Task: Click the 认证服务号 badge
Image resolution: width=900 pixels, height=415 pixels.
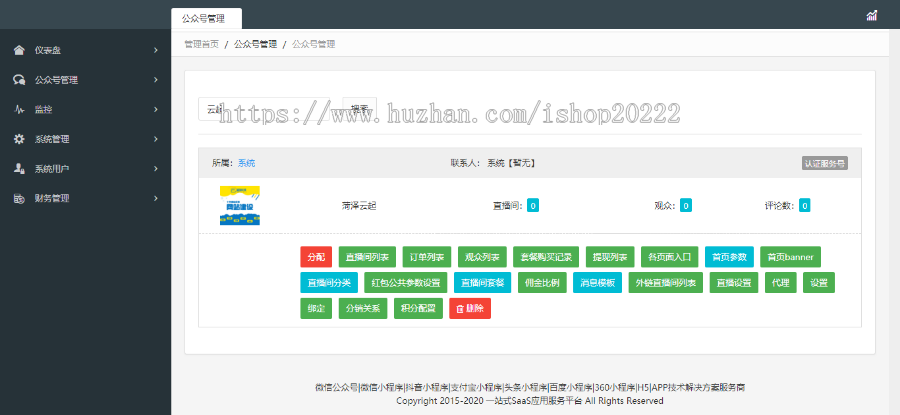Action: 825,163
